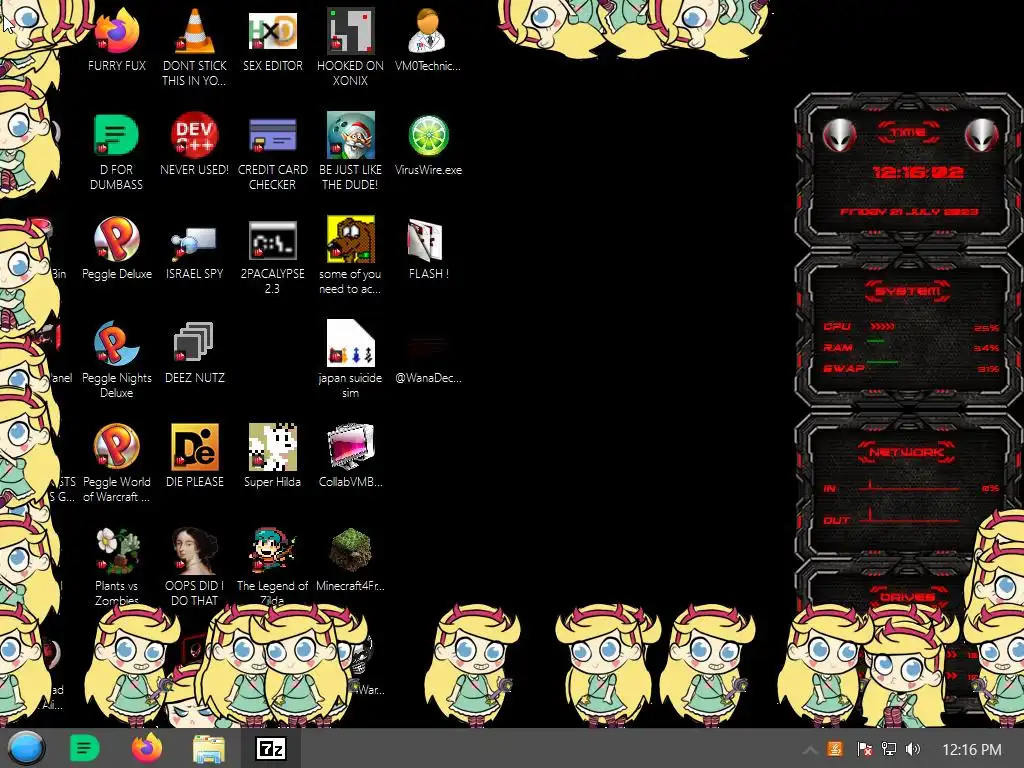This screenshot has width=1024, height=768.
Task: Click RAM usage bar in widget
Action: pos(876,341)
